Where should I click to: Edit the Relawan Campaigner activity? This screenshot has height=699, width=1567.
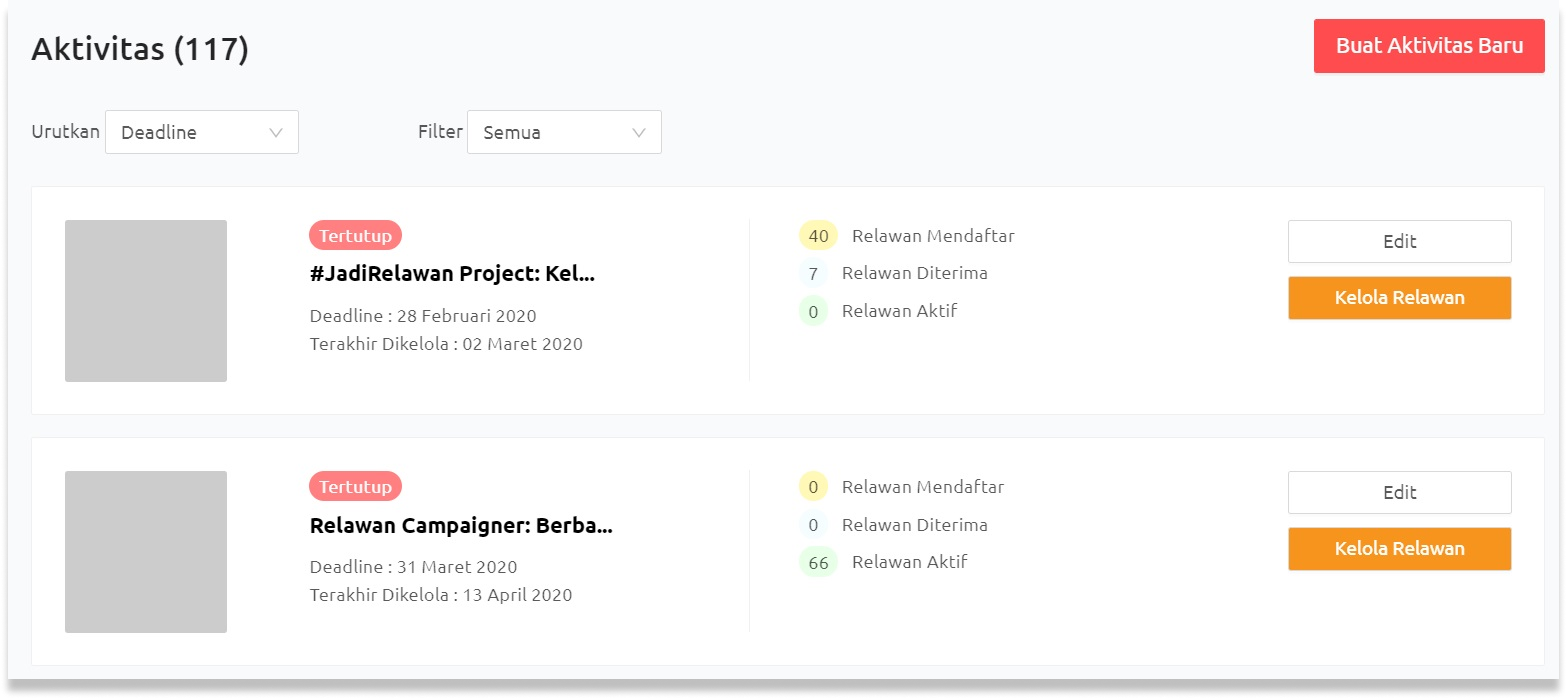(1399, 492)
